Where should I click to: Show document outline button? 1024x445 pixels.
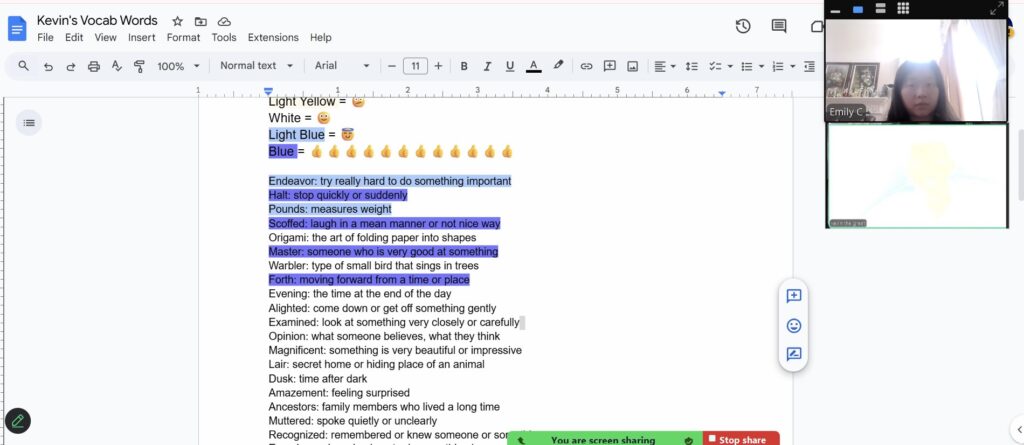(x=29, y=123)
